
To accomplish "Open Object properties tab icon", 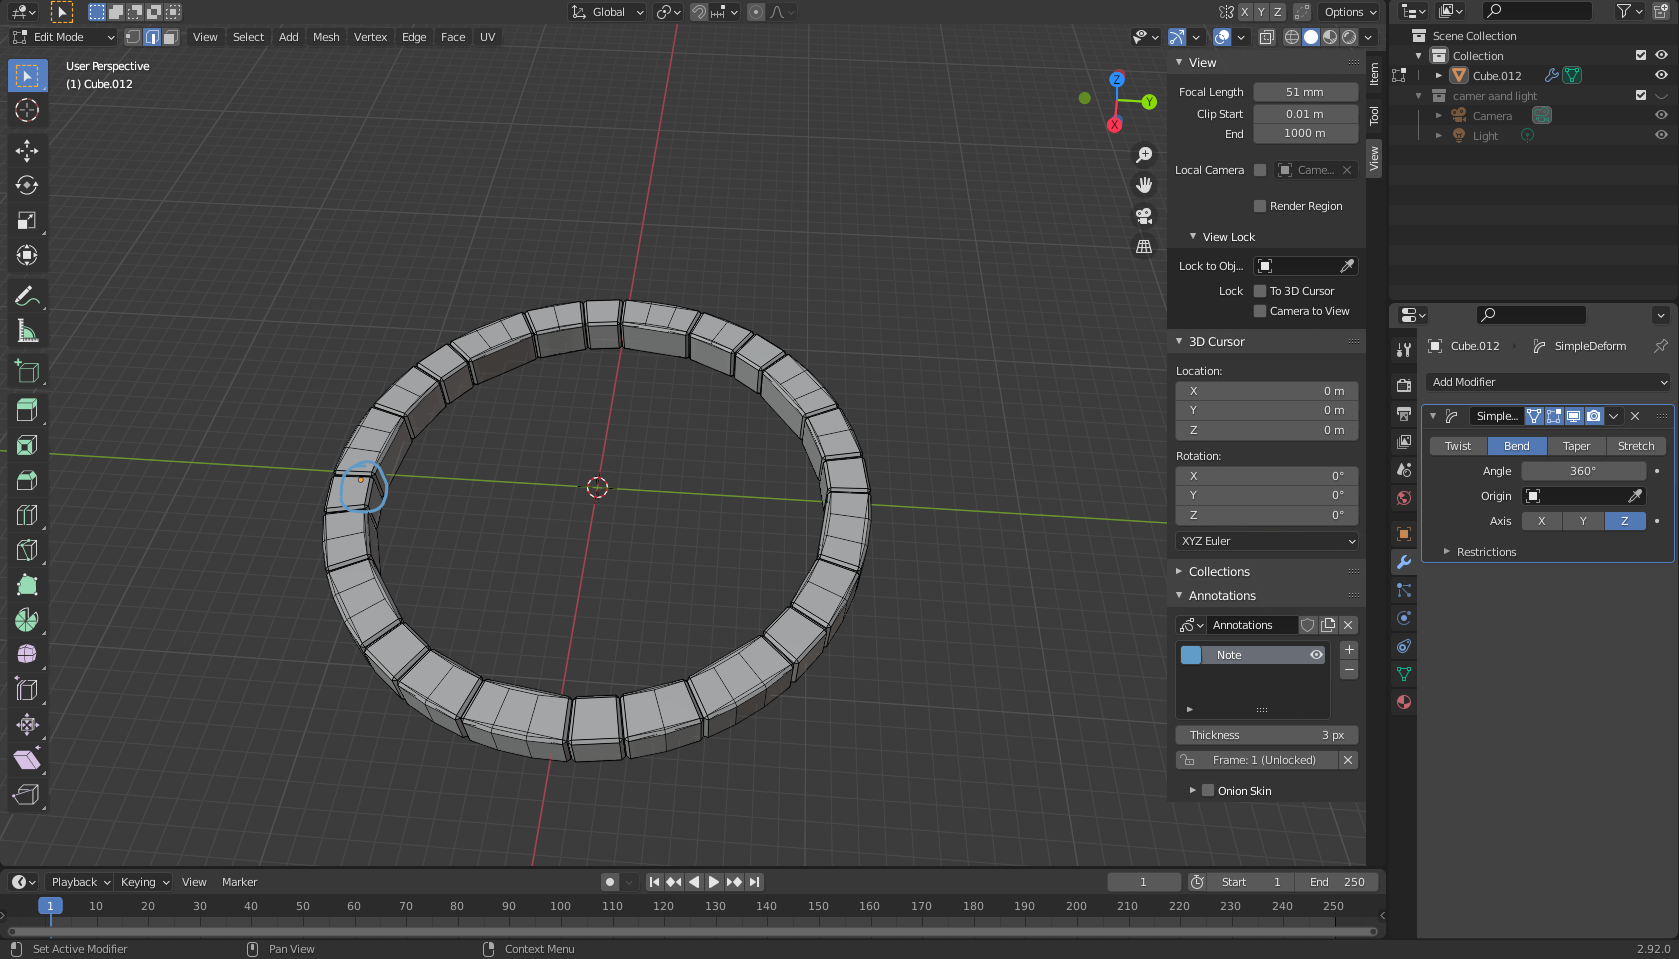I will [1404, 534].
